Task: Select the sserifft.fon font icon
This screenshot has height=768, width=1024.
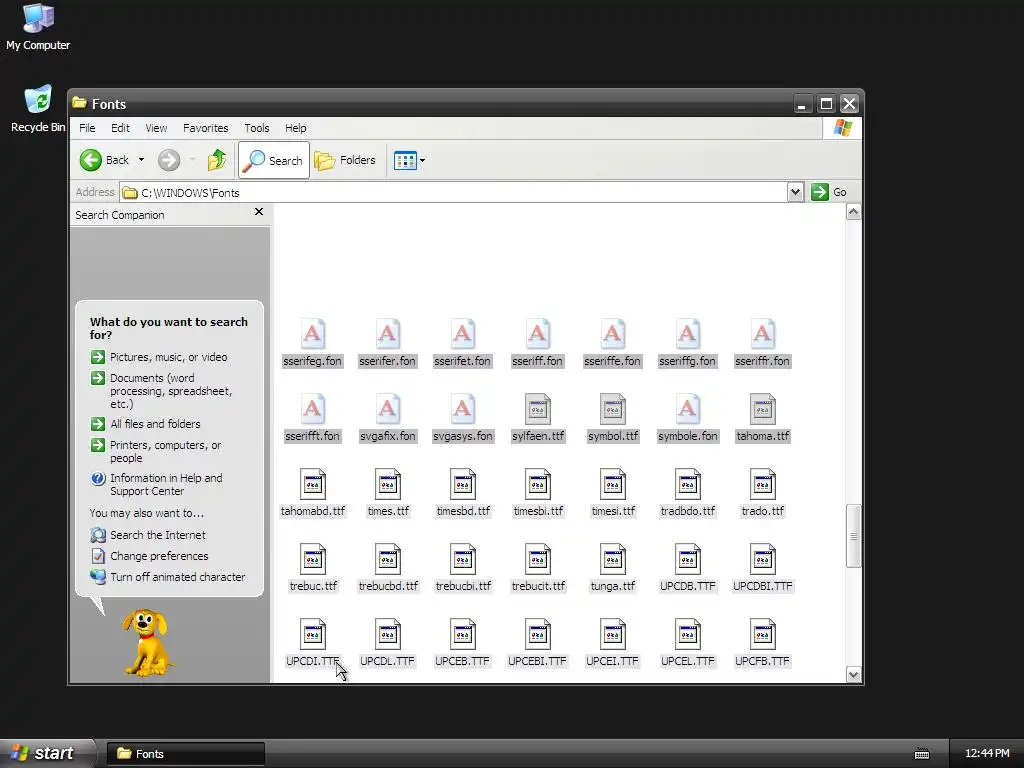Action: point(312,409)
